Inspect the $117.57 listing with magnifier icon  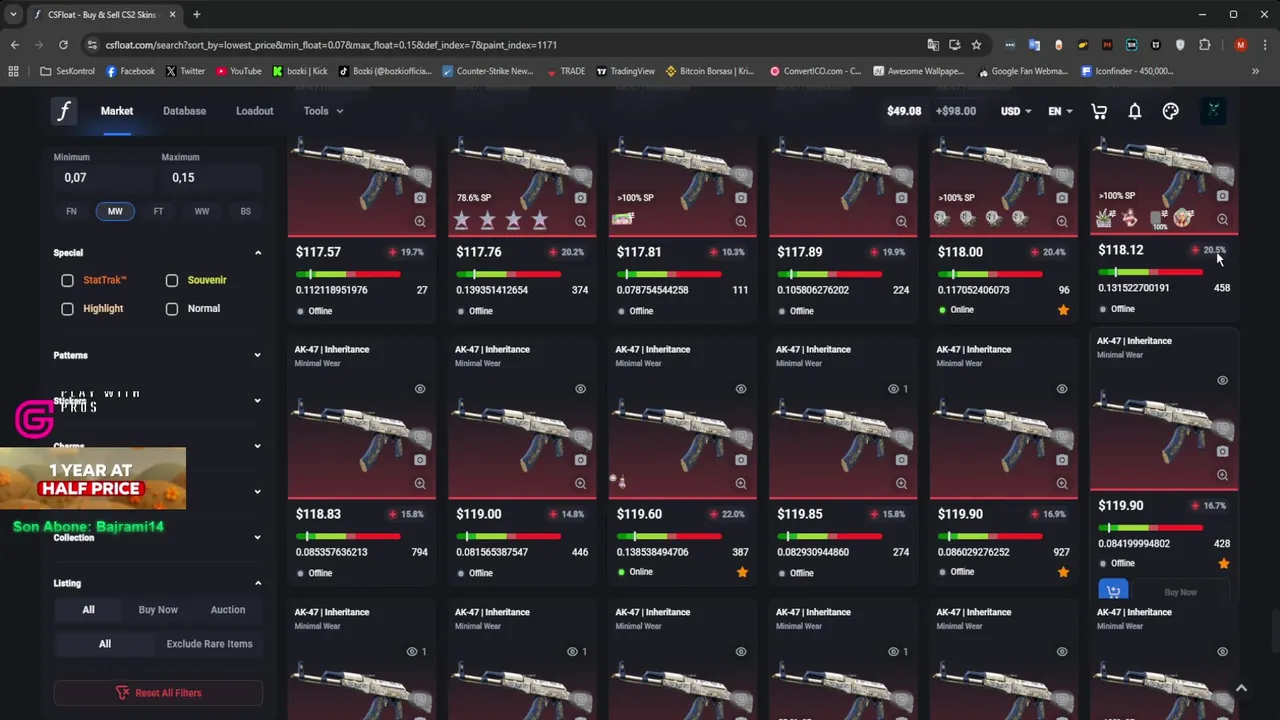[420, 222]
